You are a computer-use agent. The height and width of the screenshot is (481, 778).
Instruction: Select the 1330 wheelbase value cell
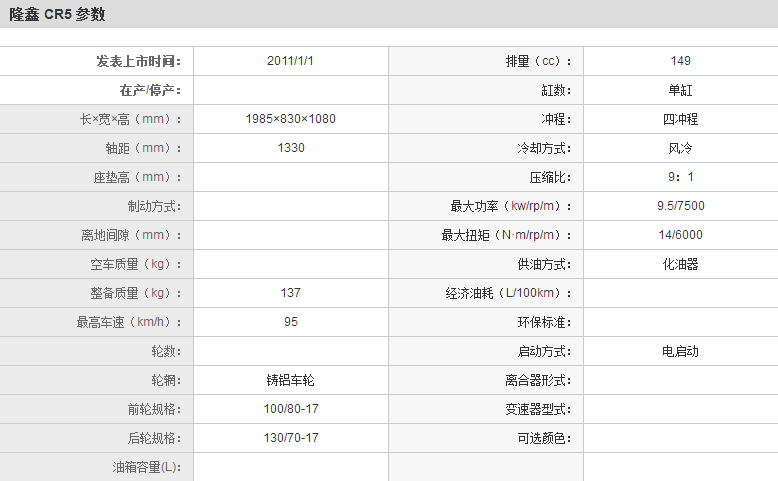click(x=290, y=148)
